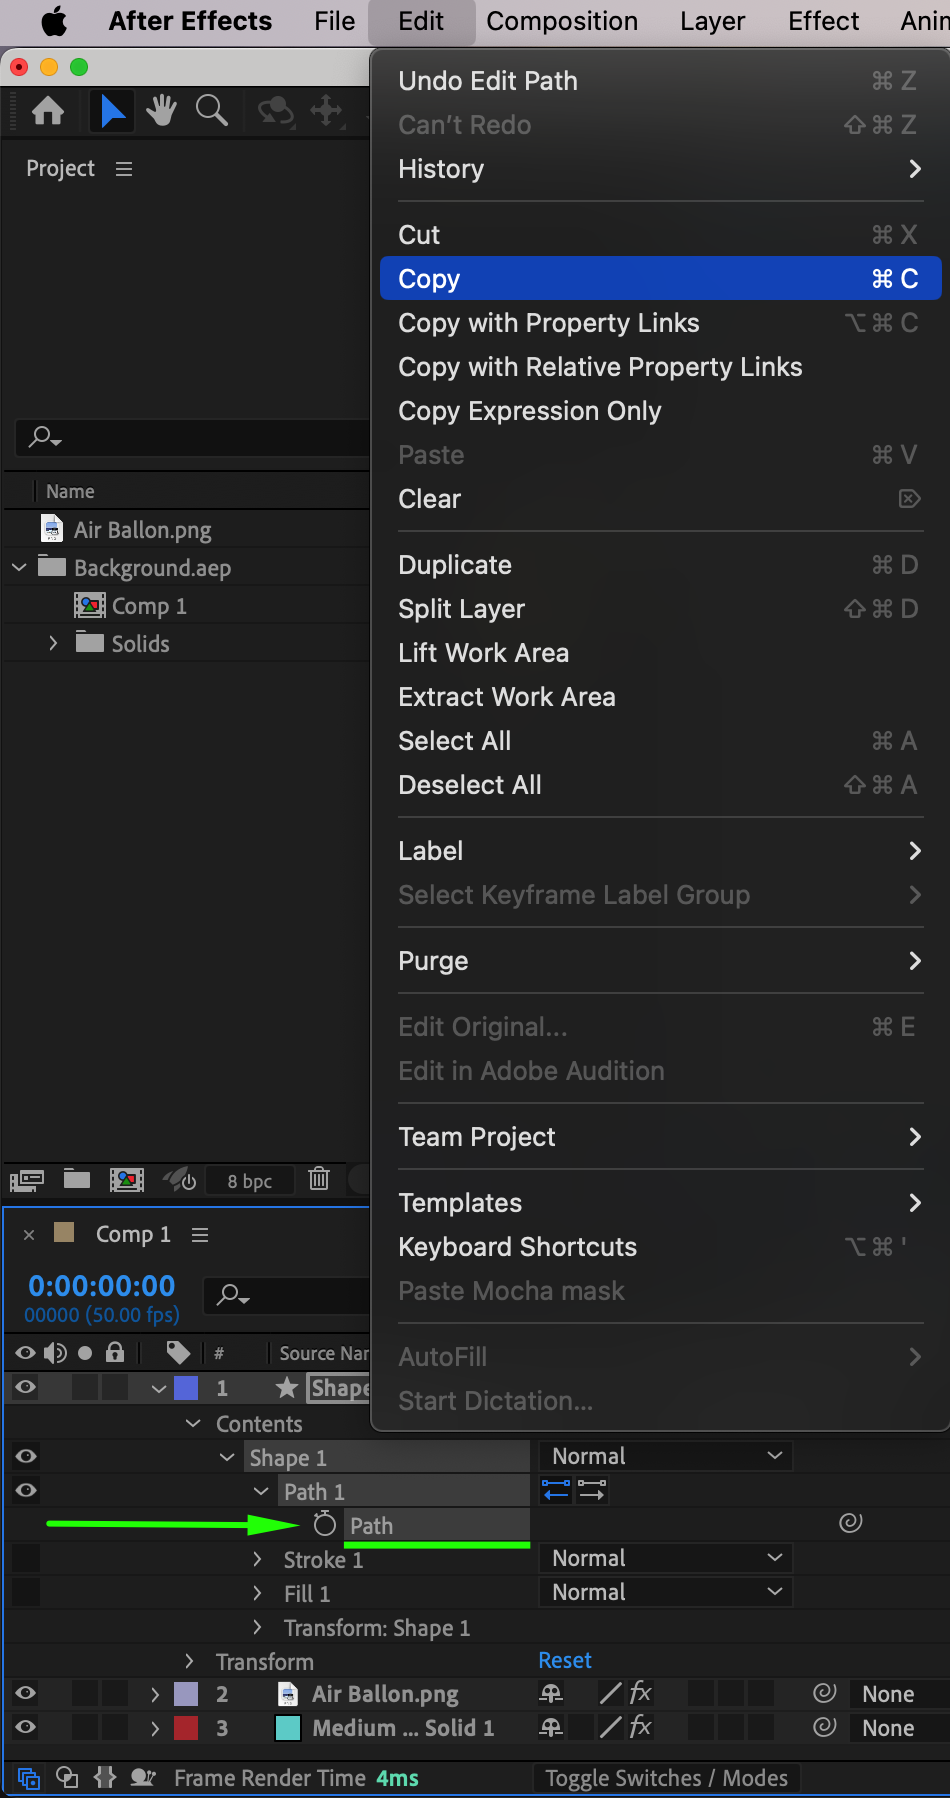
Task: Hide layer 1 shape layer with eye
Action: [26, 1387]
